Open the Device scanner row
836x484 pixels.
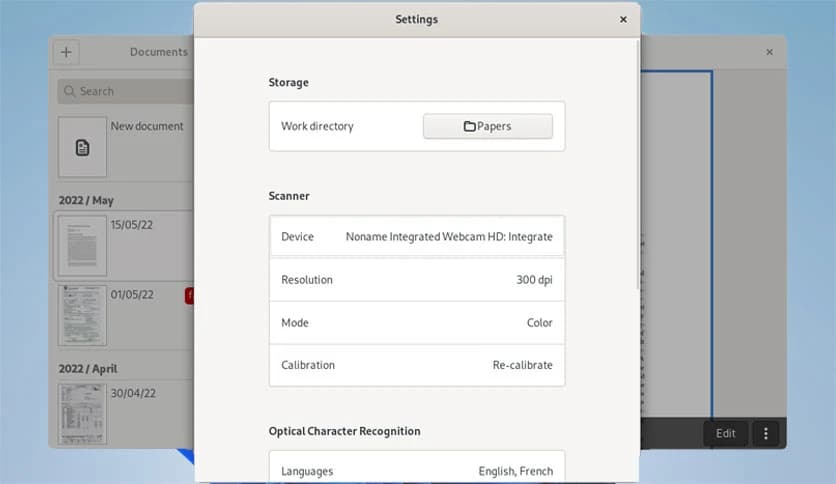coord(417,237)
